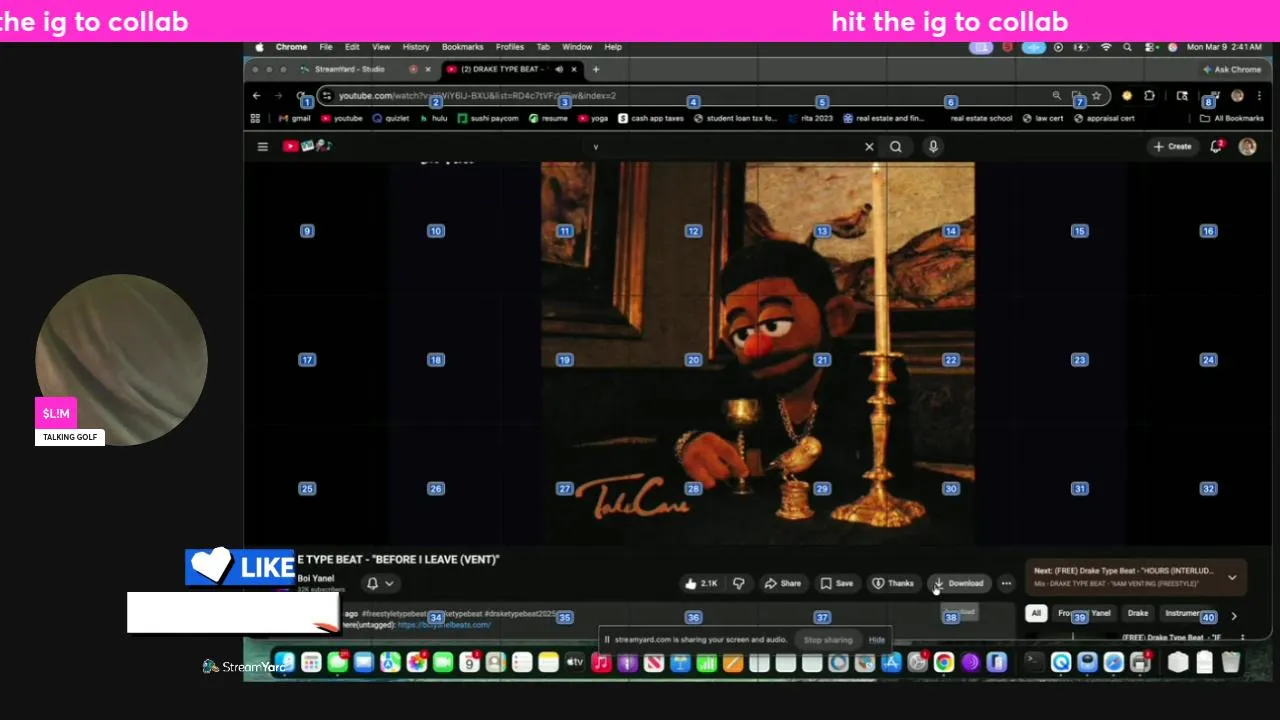Open the boiyanelbeats.com link
The height and width of the screenshot is (720, 1280).
[444, 625]
